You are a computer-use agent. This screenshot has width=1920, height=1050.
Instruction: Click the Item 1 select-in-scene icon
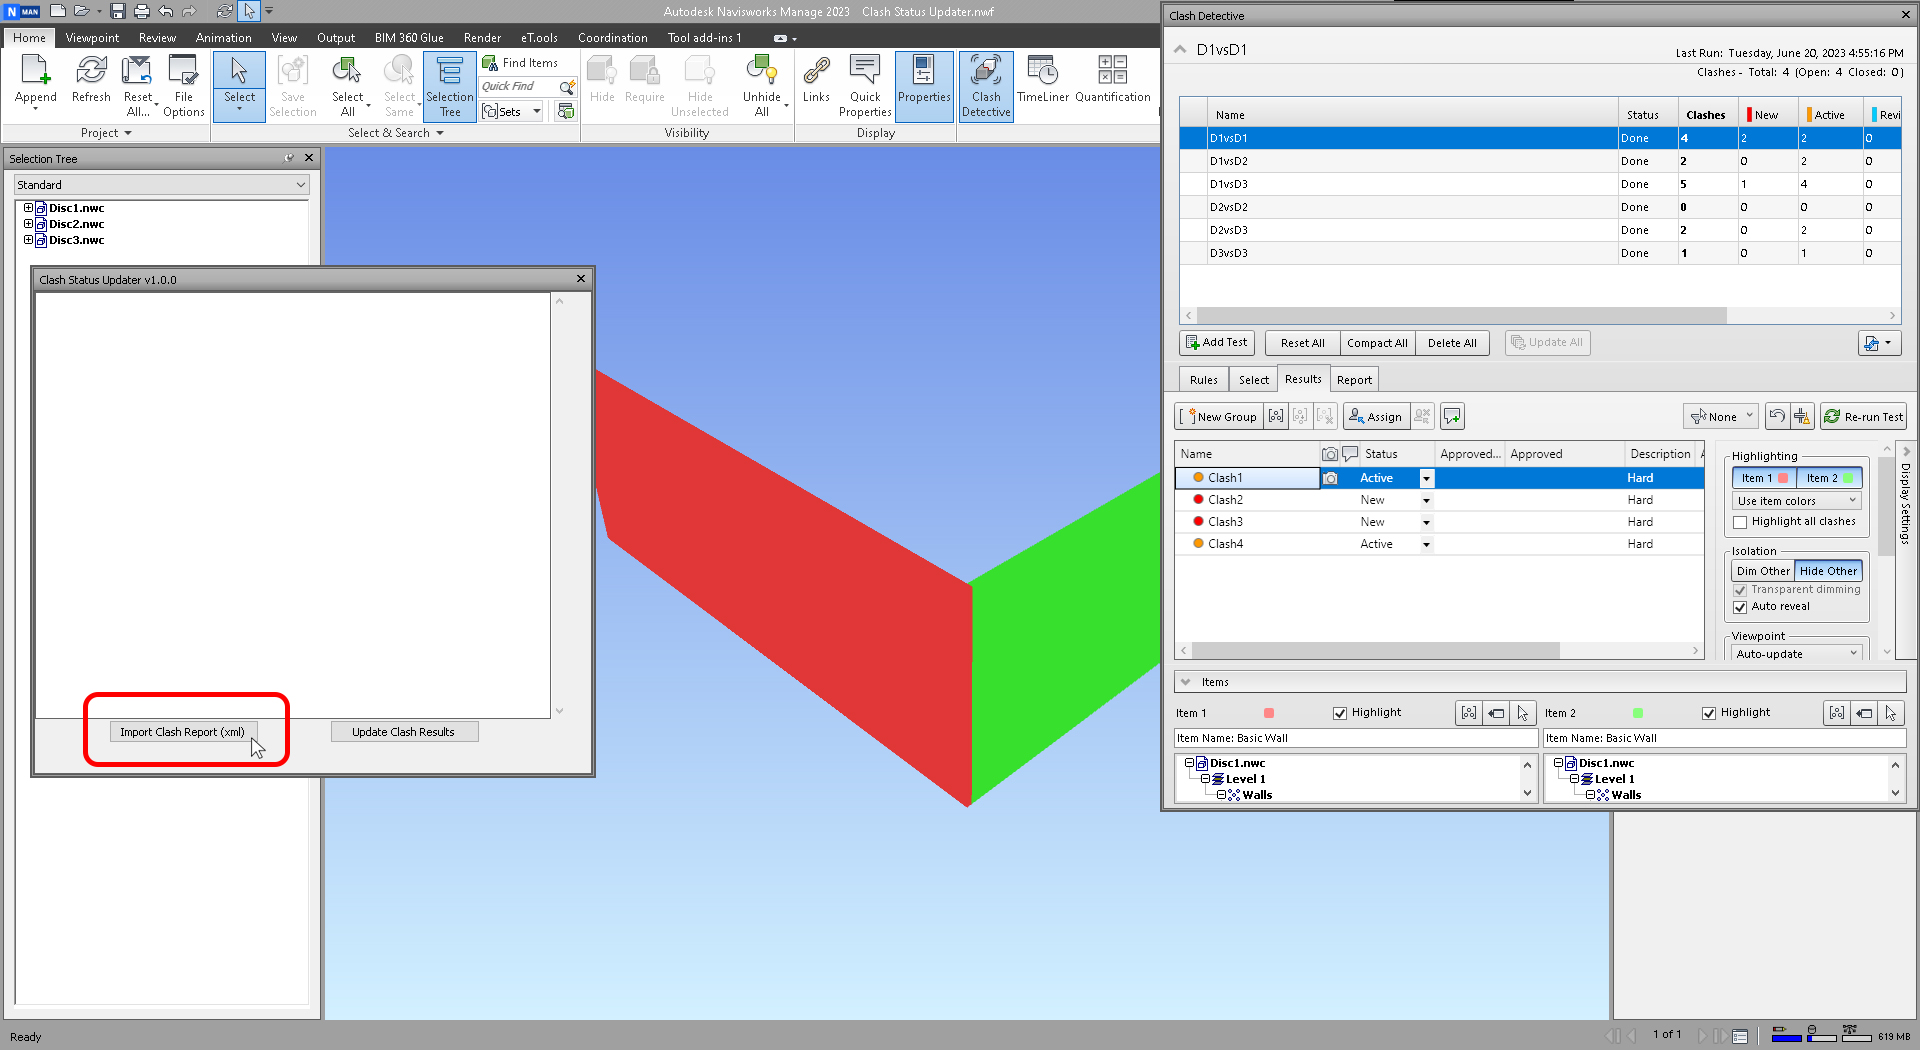[x=1522, y=713]
